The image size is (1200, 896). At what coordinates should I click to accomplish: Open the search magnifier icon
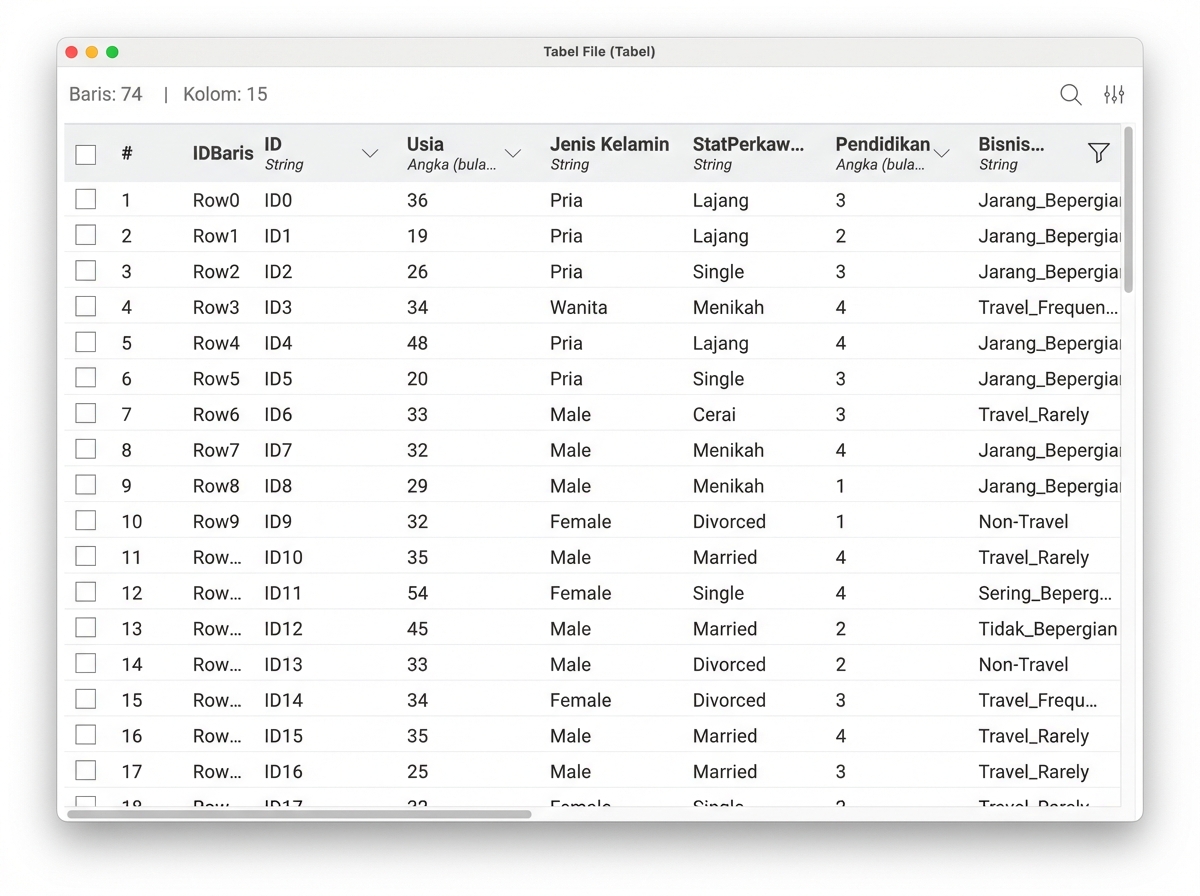point(1070,95)
